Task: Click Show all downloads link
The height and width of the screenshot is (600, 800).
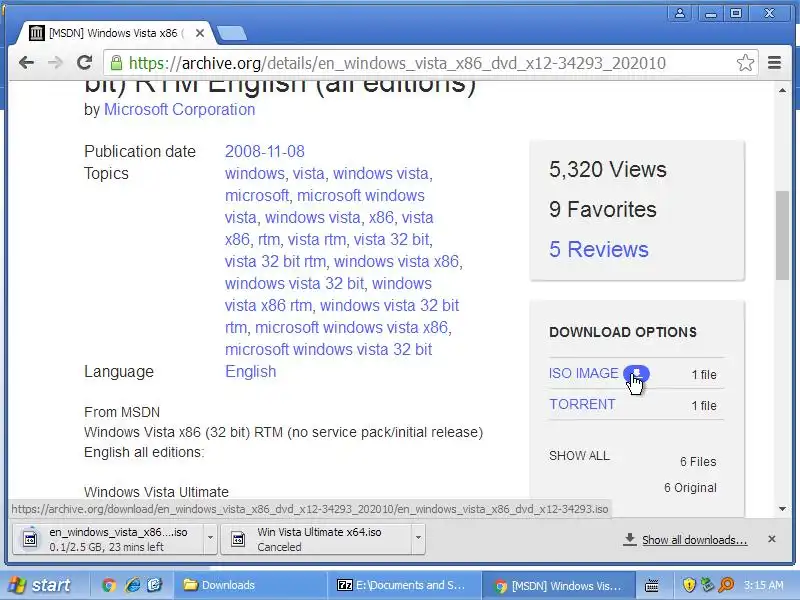Action: pyautogui.click(x=694, y=540)
